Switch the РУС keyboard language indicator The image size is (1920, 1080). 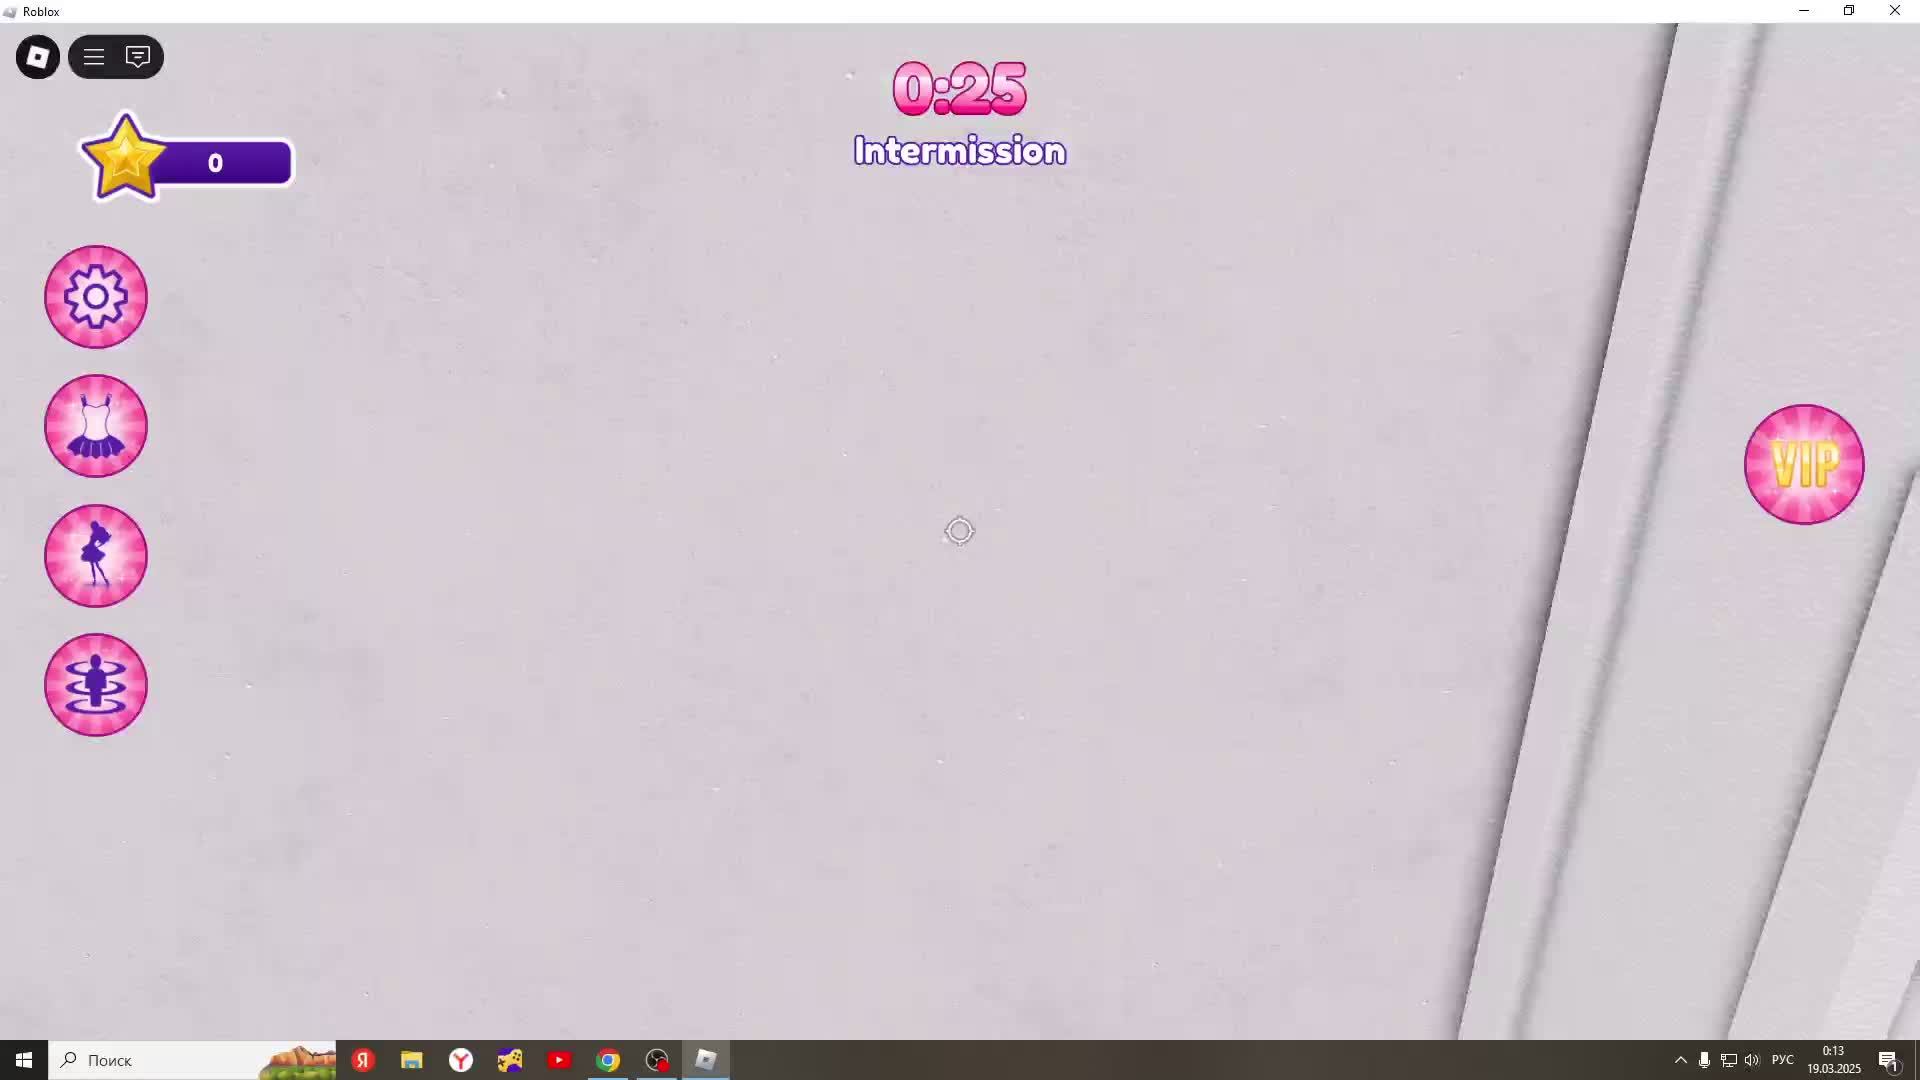point(1782,1060)
